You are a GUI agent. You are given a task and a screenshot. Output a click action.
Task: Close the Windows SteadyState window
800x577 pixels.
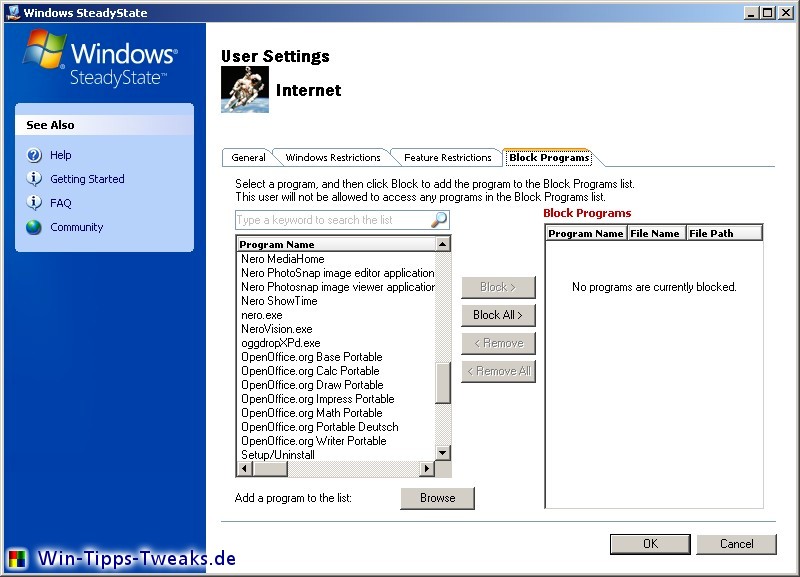(786, 13)
